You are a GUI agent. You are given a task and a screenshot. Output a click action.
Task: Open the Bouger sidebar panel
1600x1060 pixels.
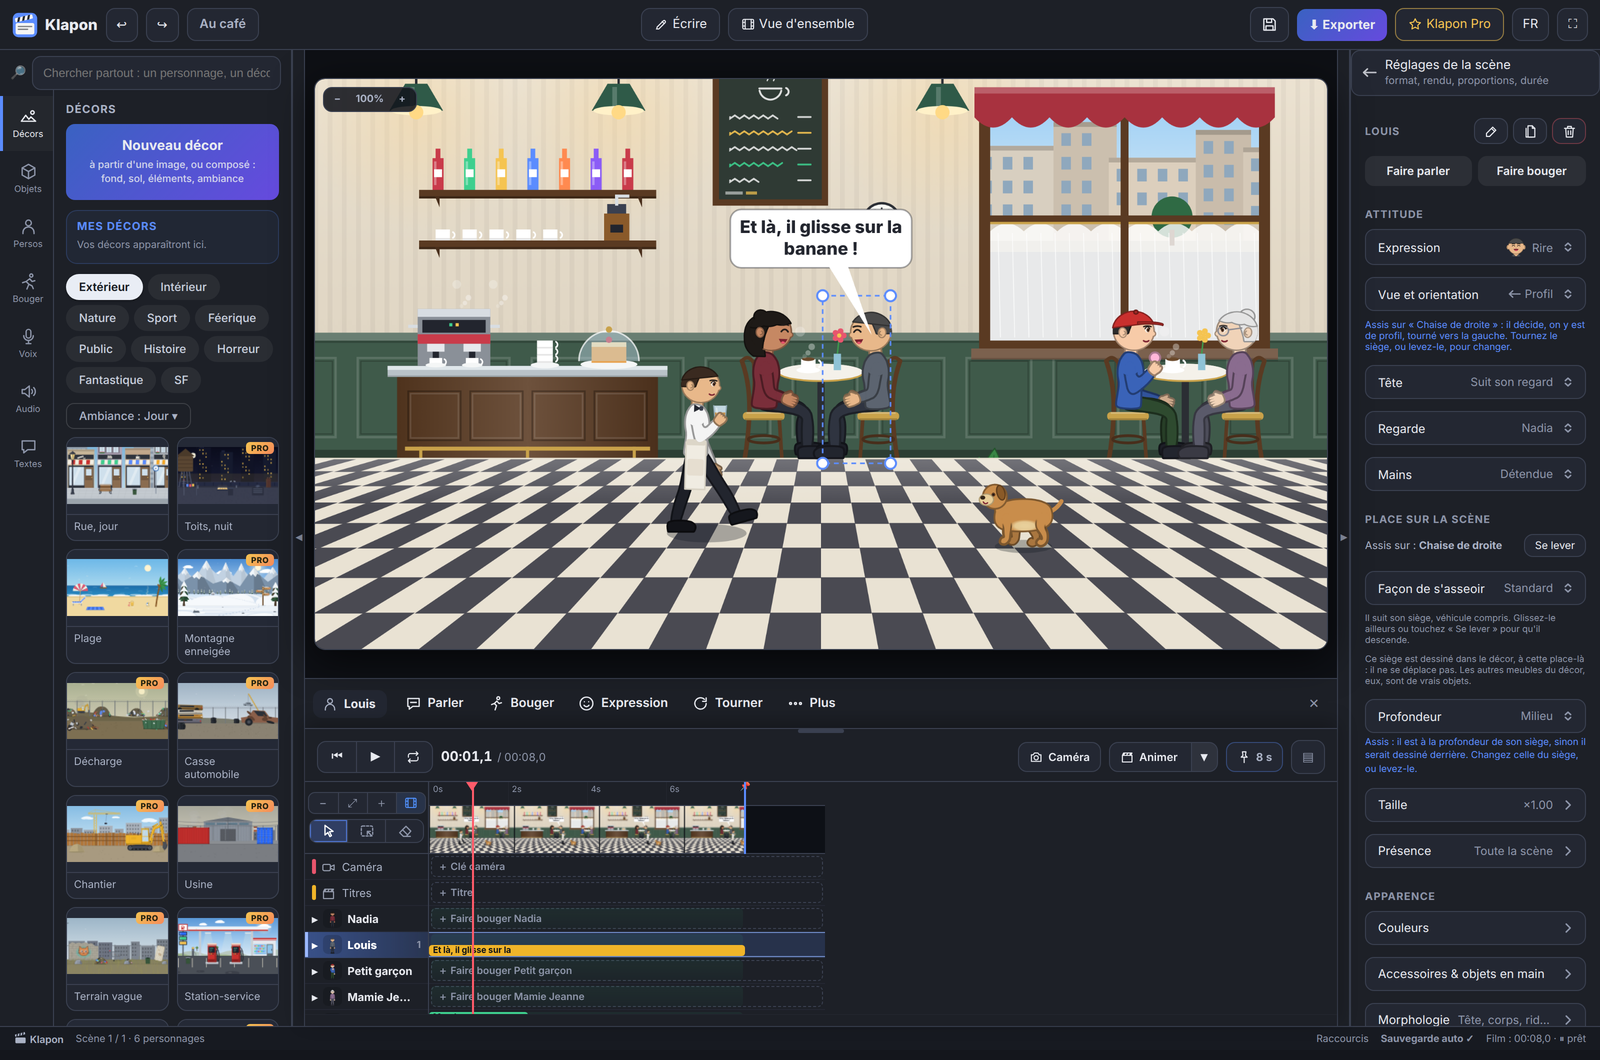[x=28, y=288]
